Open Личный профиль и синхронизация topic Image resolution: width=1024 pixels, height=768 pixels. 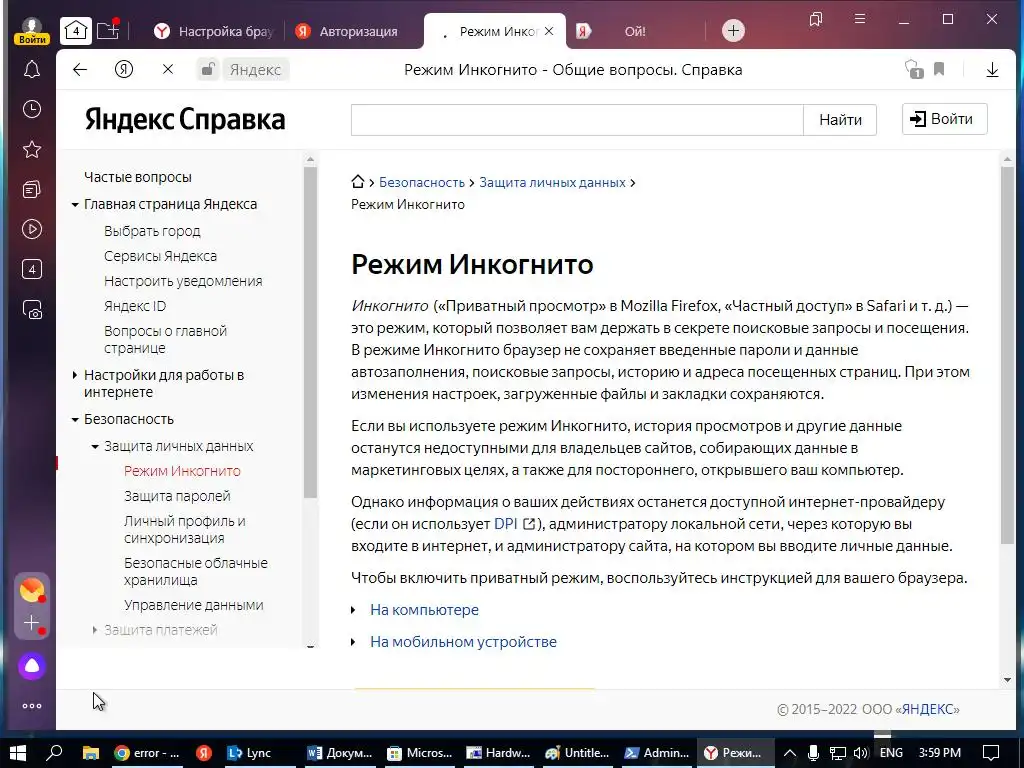[184, 529]
